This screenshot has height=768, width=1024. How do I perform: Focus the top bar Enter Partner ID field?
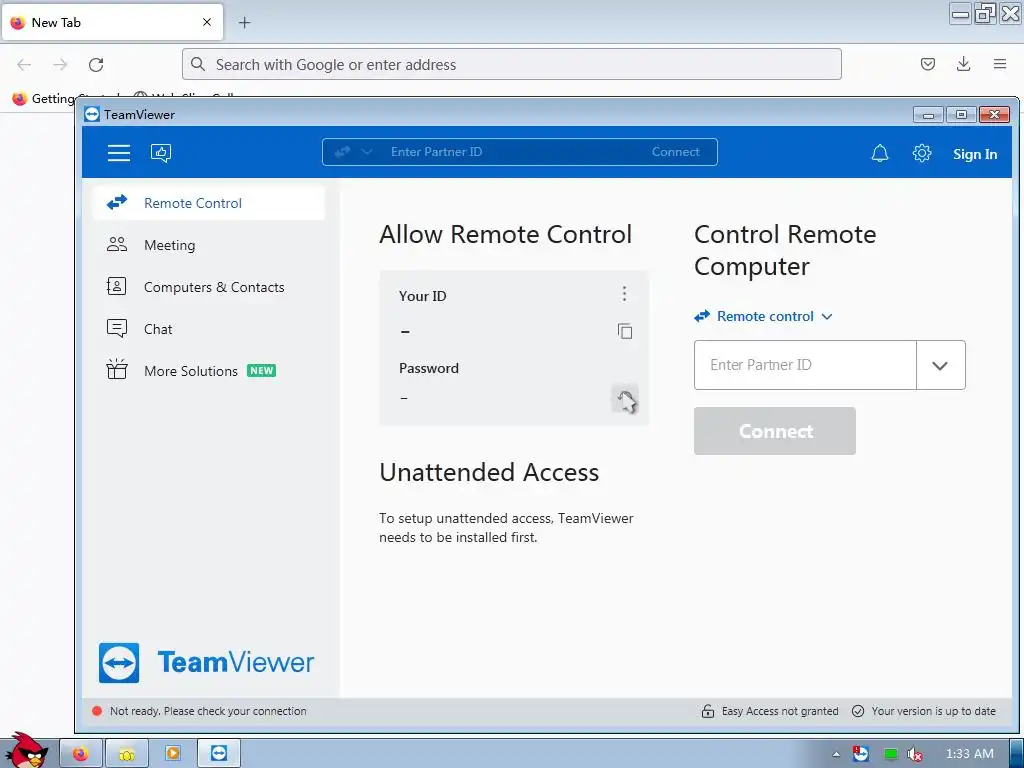point(509,152)
